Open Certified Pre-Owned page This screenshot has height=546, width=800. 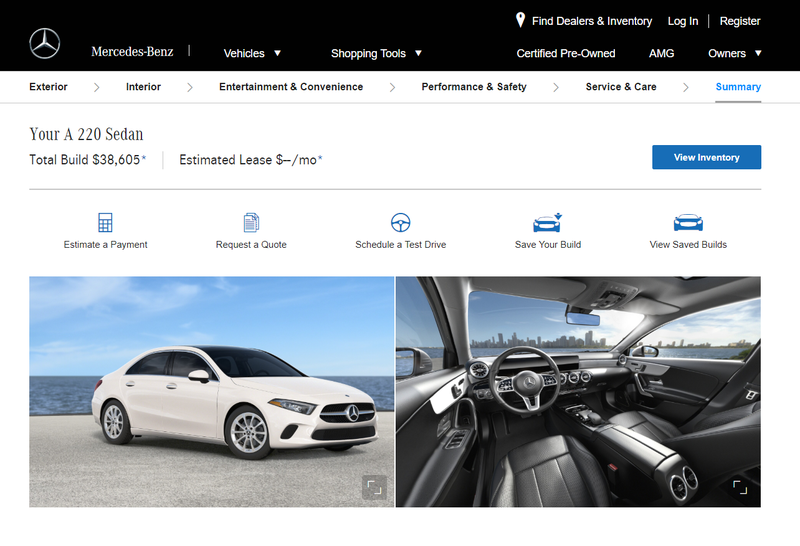click(x=566, y=53)
